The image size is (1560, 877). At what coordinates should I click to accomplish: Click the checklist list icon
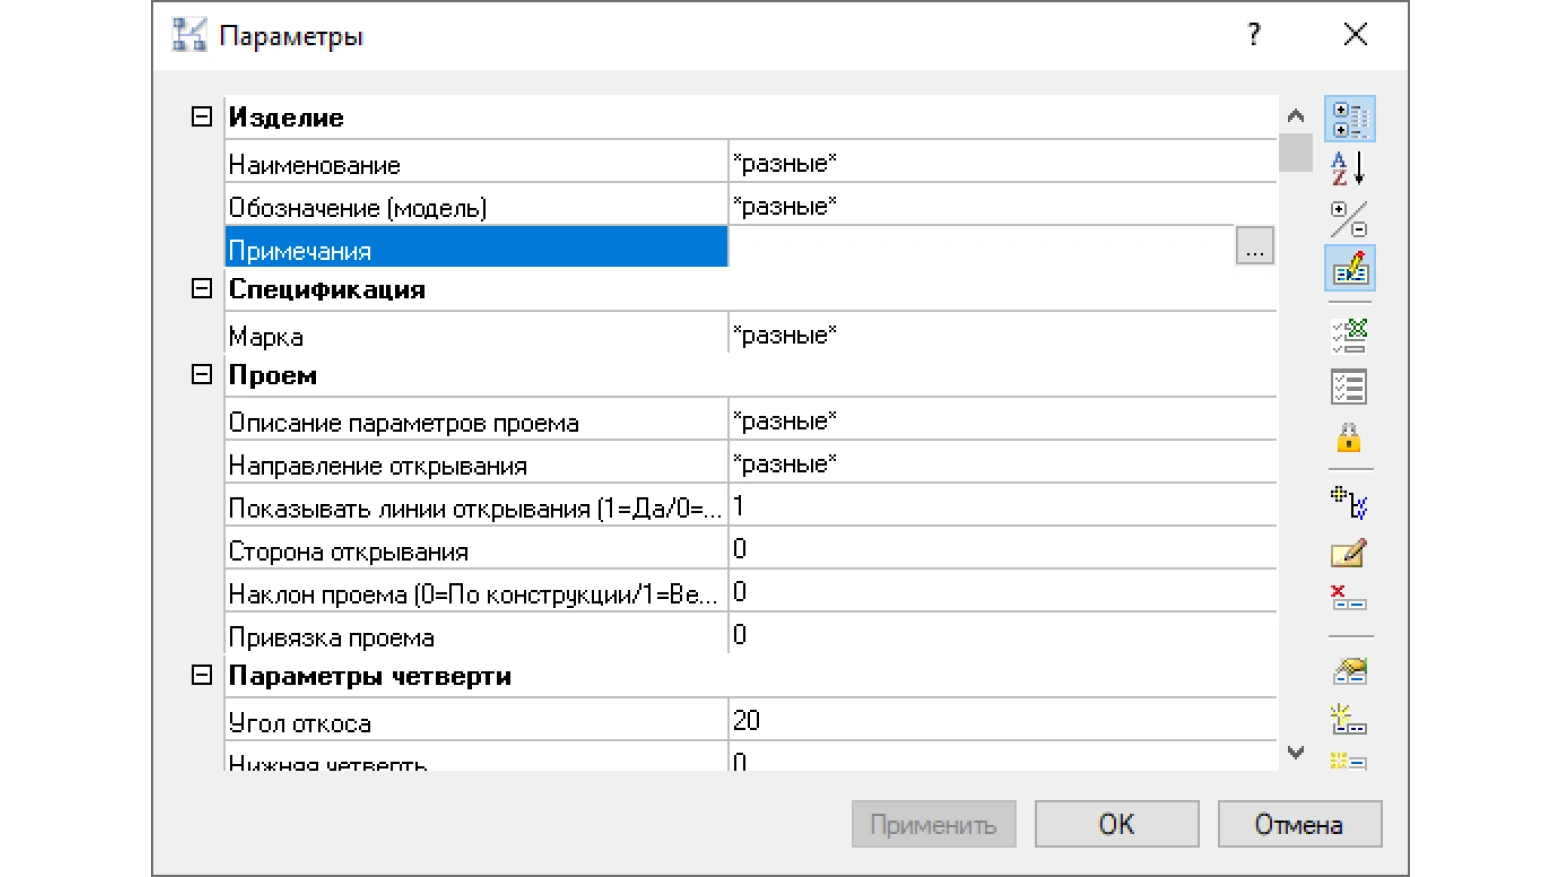click(1349, 387)
